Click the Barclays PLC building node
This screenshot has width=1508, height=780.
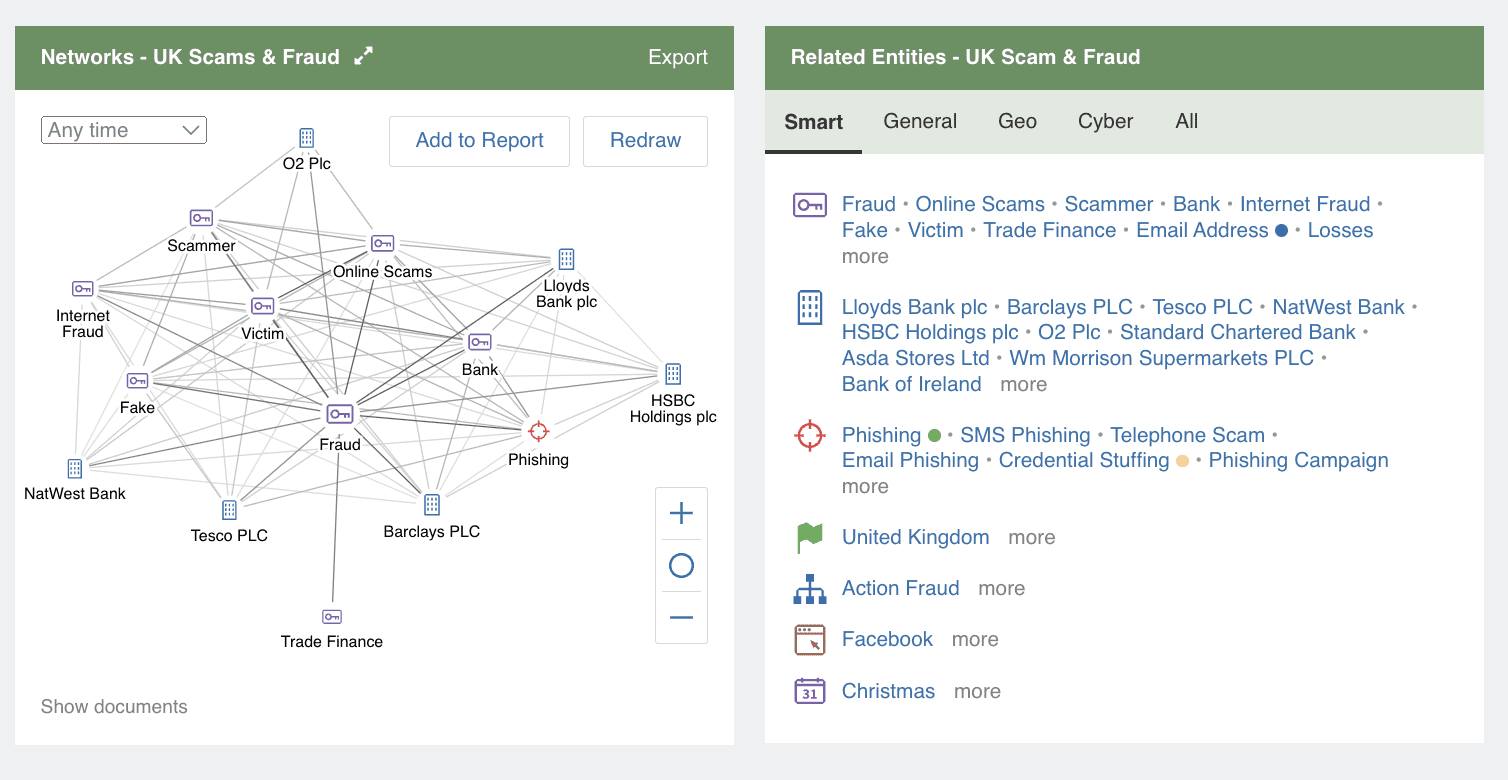pyautogui.click(x=432, y=504)
